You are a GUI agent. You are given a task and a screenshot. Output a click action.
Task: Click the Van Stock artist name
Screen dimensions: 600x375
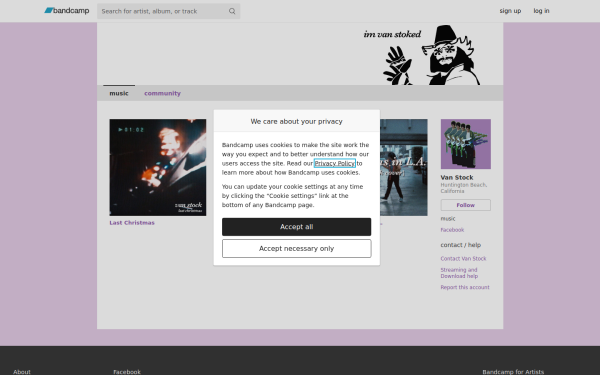[x=457, y=178]
